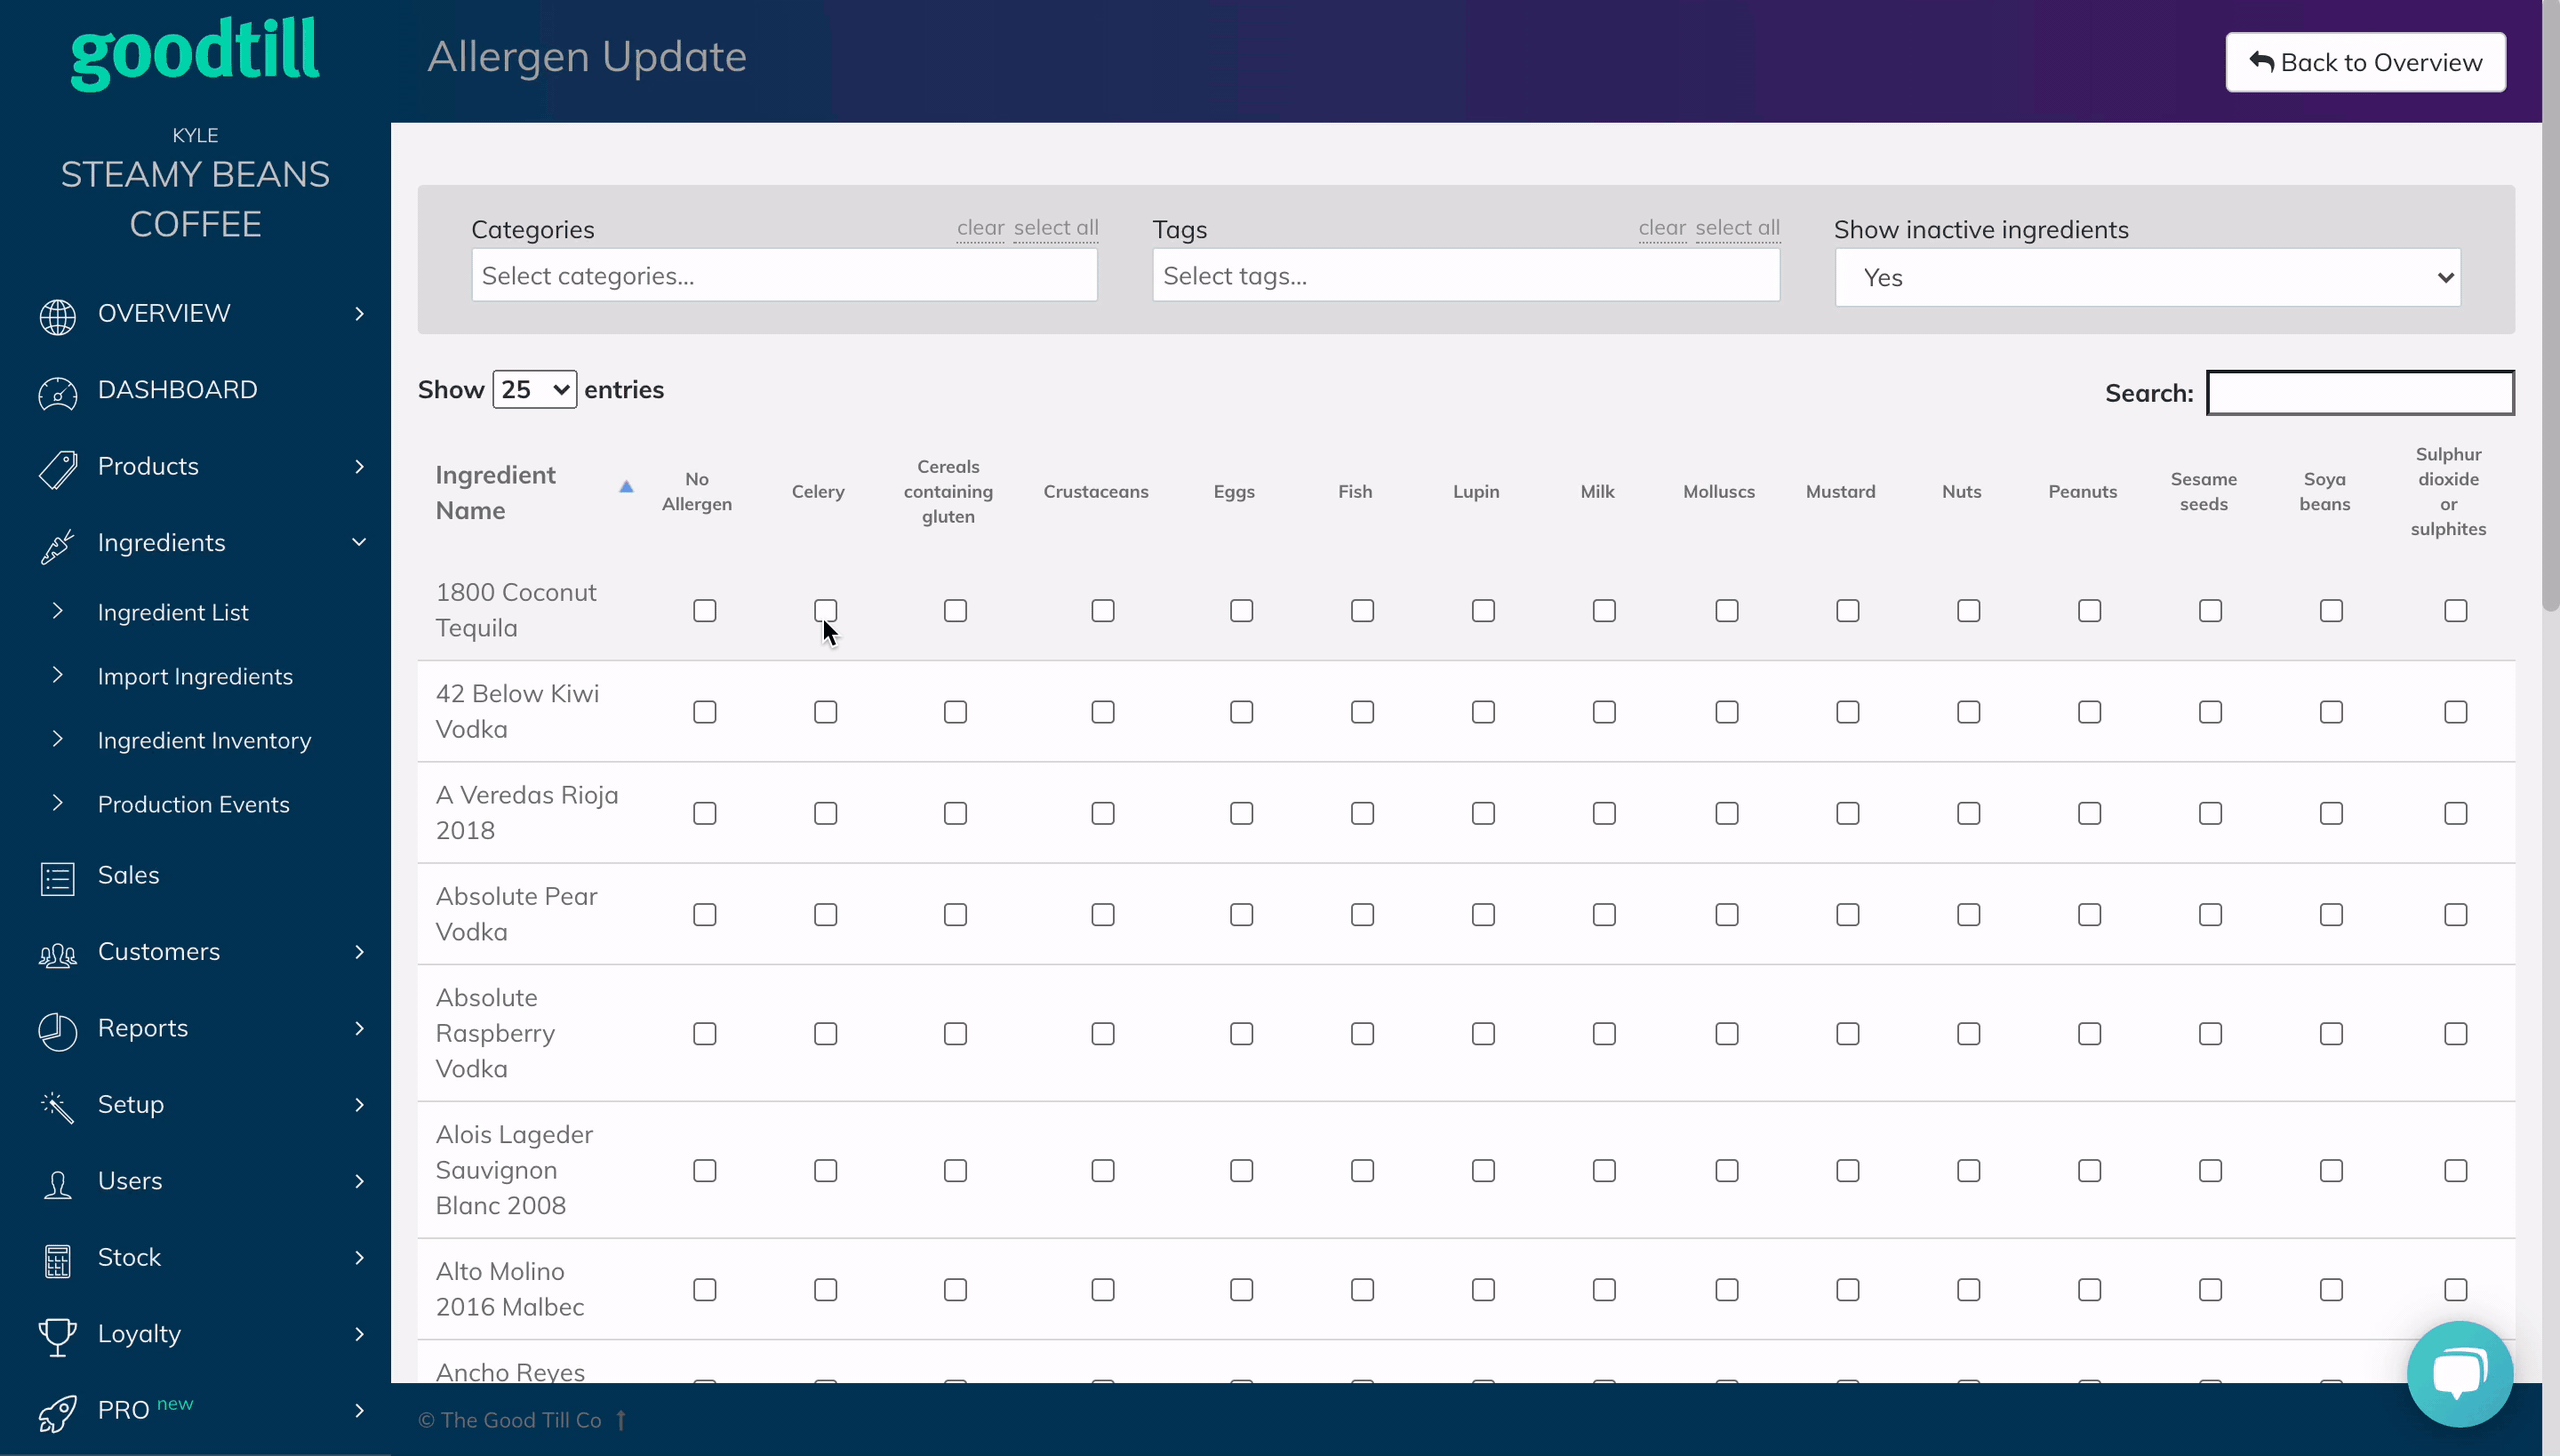Viewport: 2560px width, 1456px height.
Task: Enable No Allergen checkbox for 1800 Coconut Tequila
Action: (x=703, y=610)
